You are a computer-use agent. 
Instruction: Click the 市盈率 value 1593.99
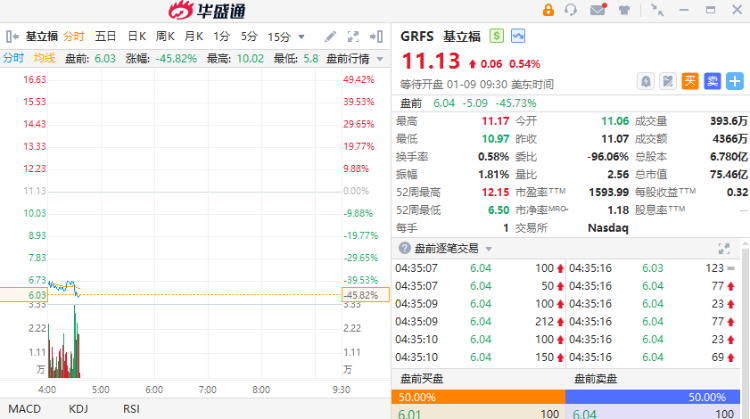point(608,192)
